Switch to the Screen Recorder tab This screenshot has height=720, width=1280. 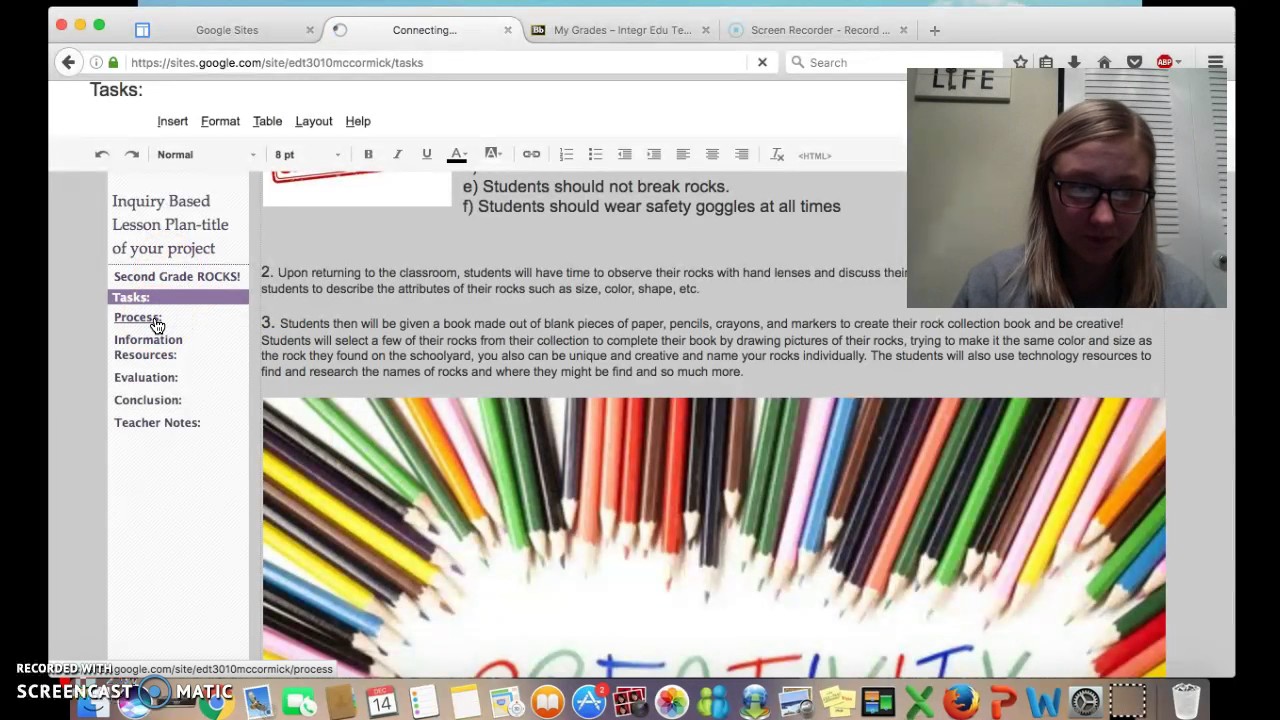coord(820,30)
